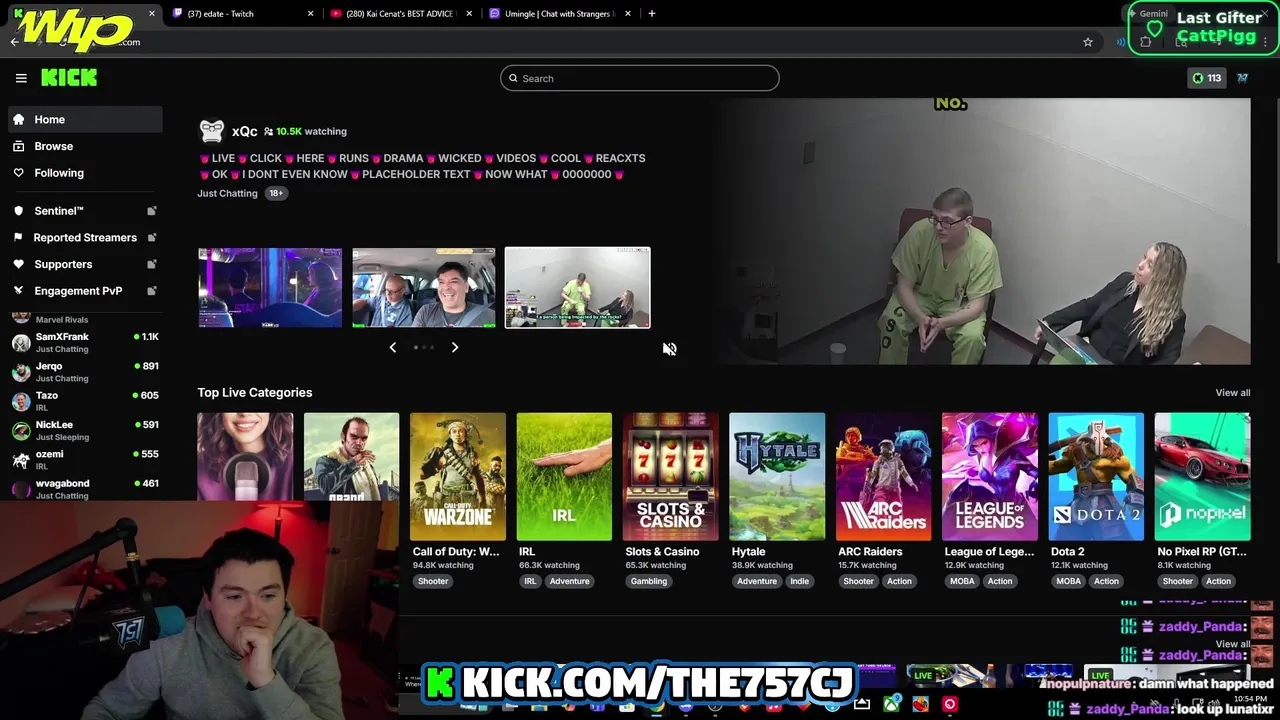The width and height of the screenshot is (1280, 720).
Task: Click the Just Chatting category under xQc
Action: pos(227,193)
